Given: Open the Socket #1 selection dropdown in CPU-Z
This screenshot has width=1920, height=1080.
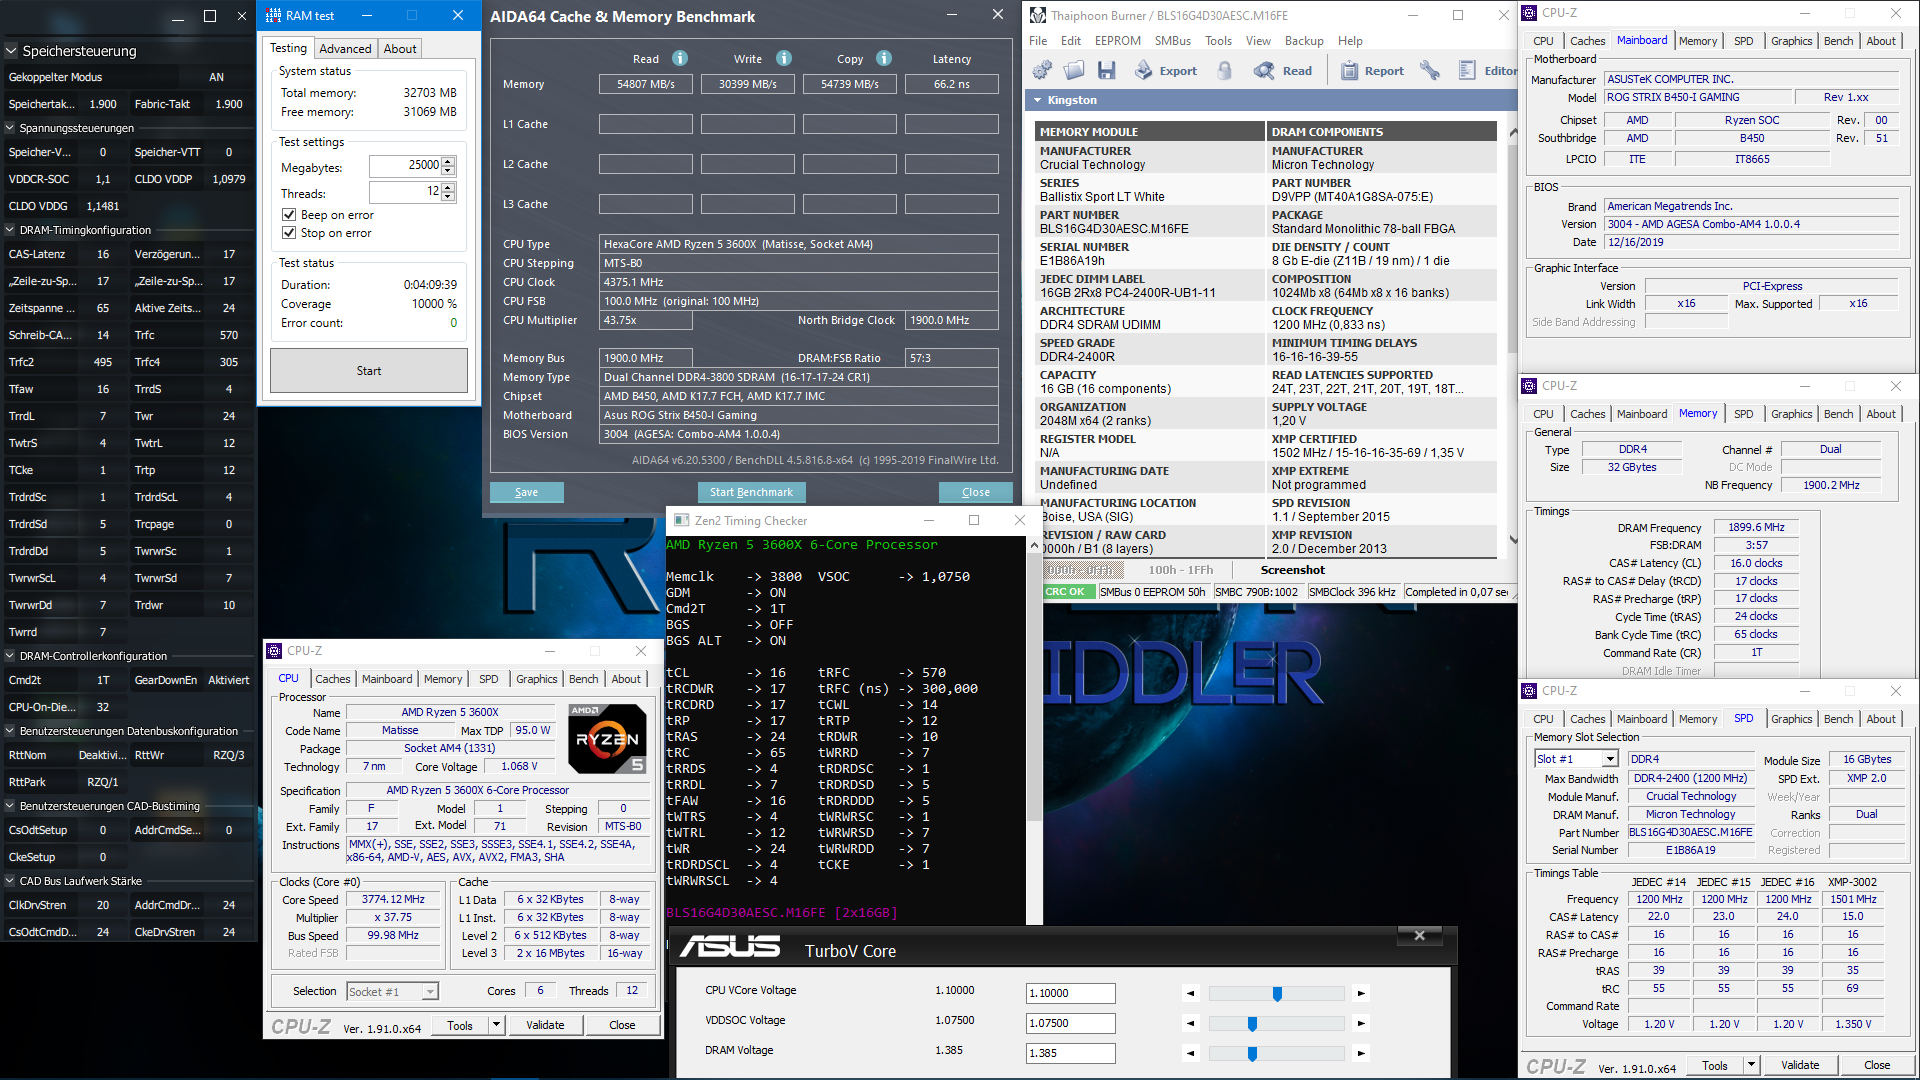Looking at the screenshot, I should pos(430,991).
